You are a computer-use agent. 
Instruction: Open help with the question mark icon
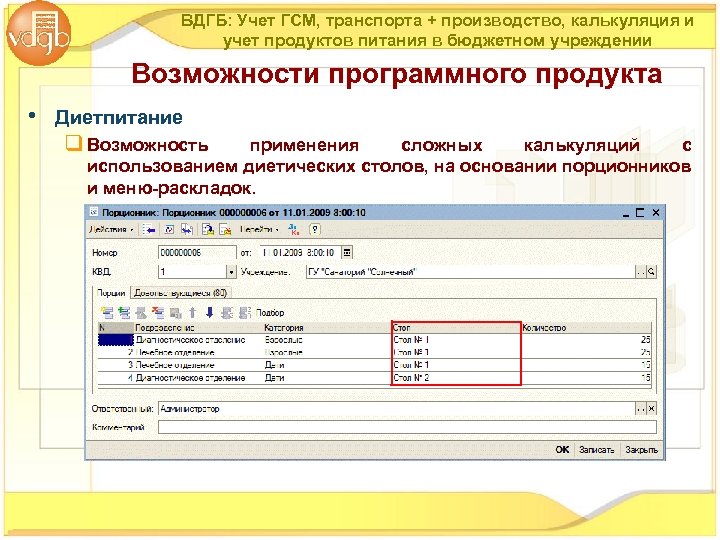[x=315, y=230]
